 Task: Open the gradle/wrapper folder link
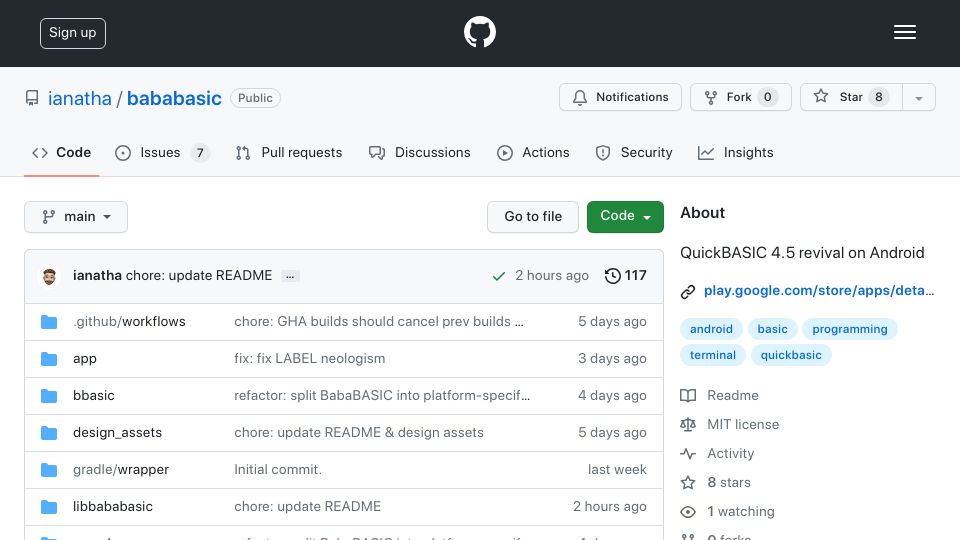[121, 470]
